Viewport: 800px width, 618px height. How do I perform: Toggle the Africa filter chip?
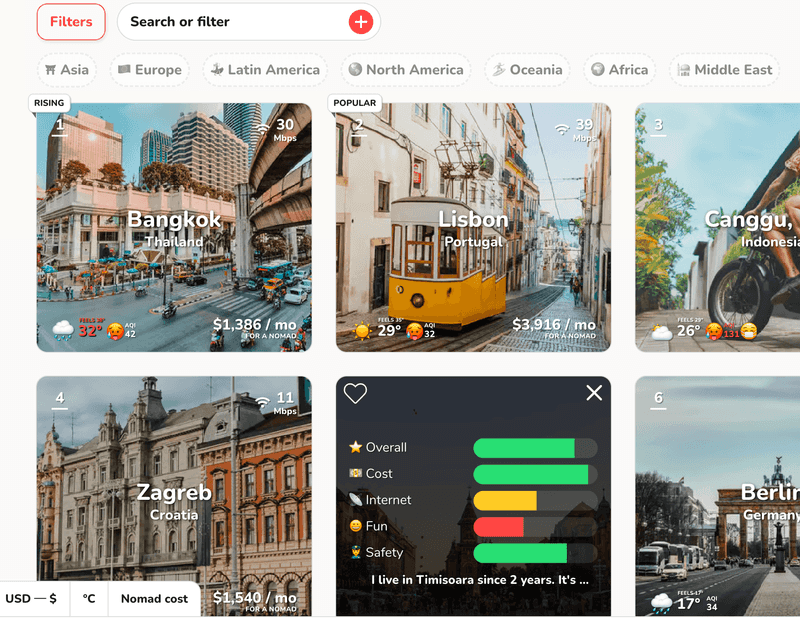pos(618,70)
